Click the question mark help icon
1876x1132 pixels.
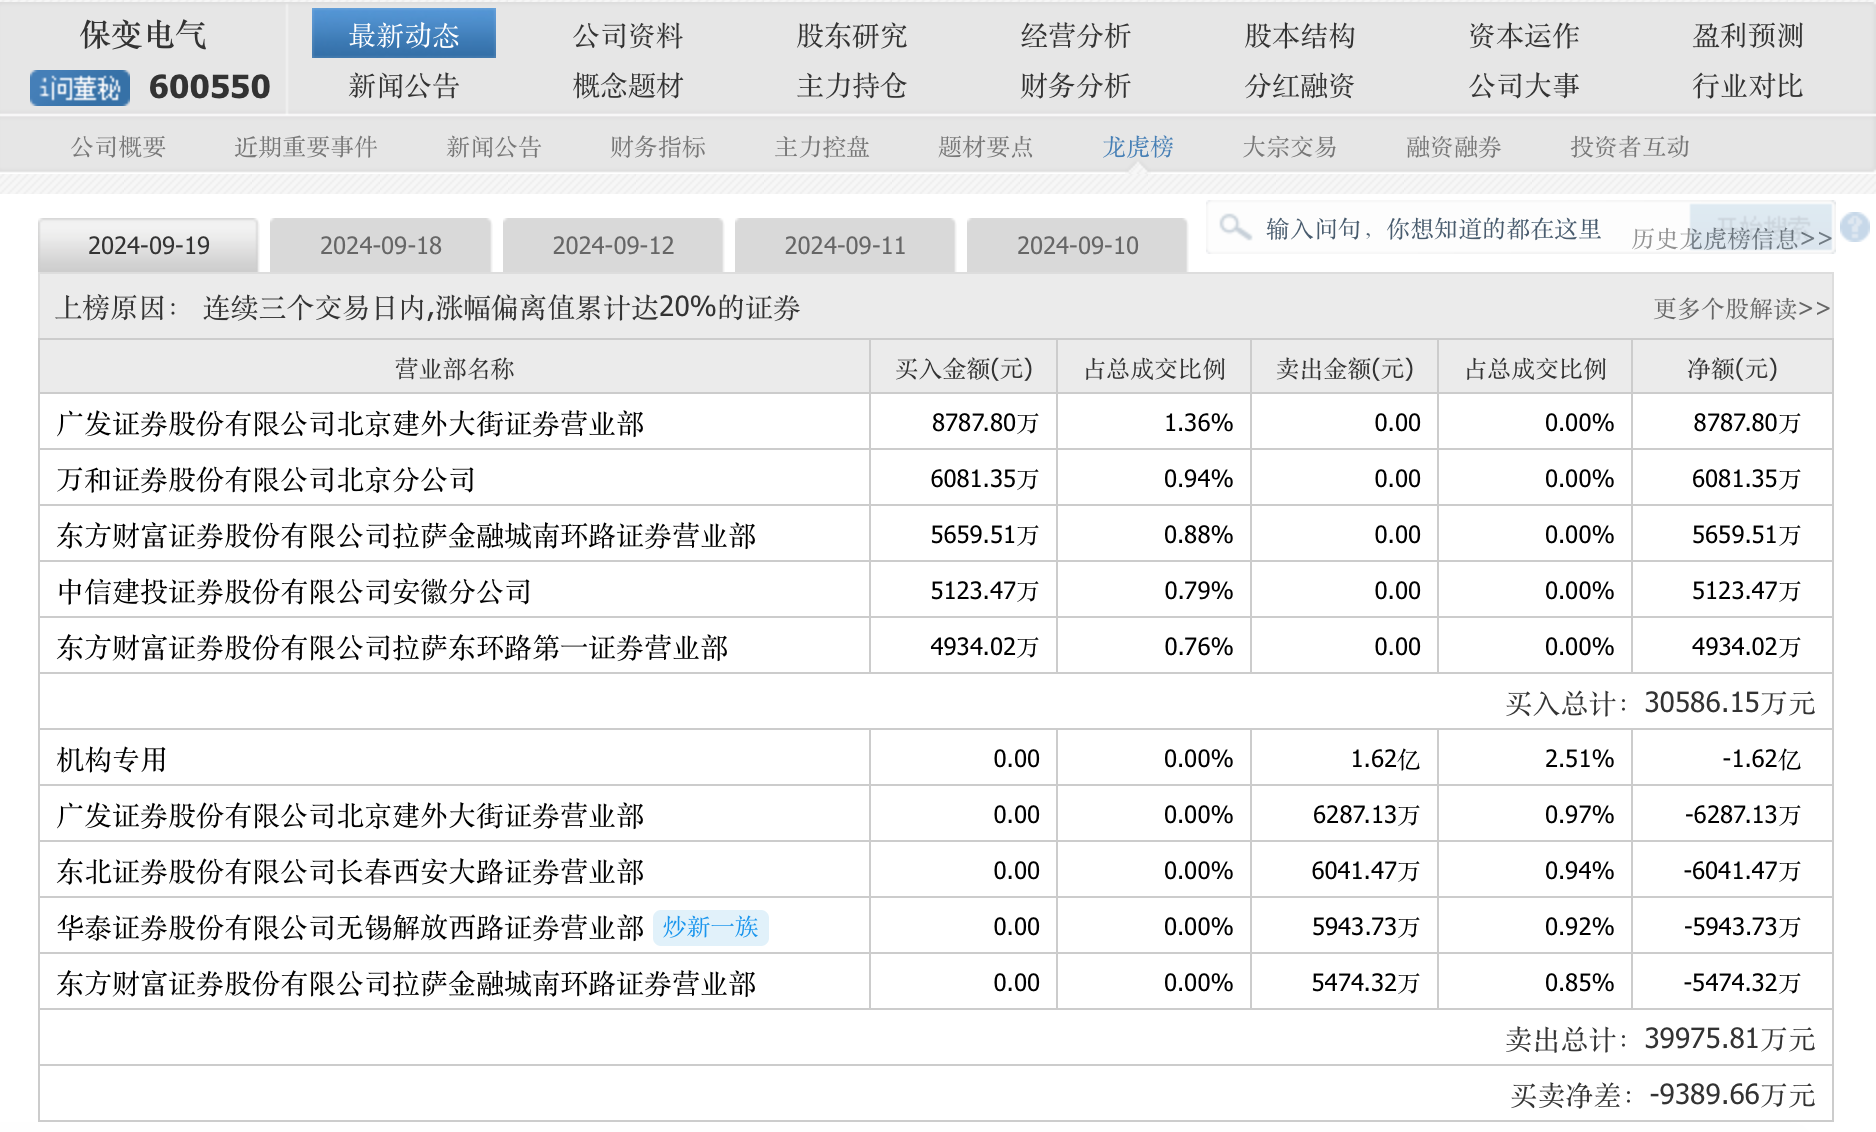pyautogui.click(x=1854, y=227)
